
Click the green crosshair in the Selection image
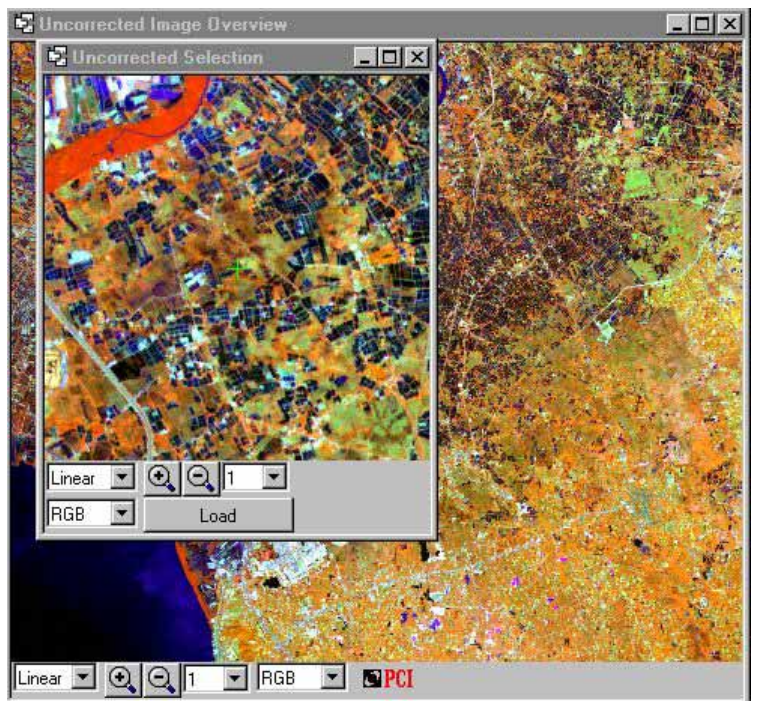(238, 268)
